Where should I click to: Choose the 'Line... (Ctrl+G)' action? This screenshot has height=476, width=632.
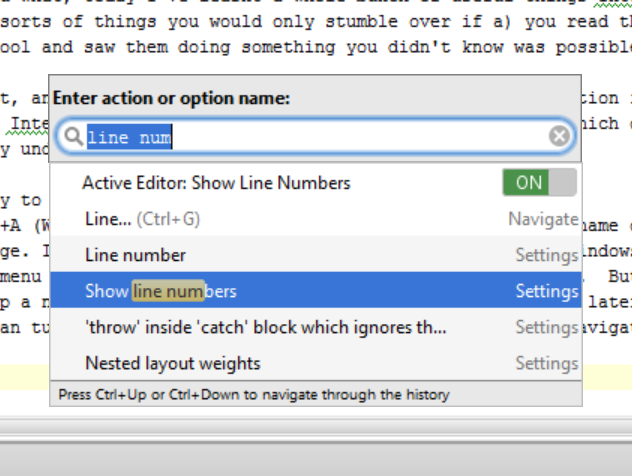[x=142, y=219]
